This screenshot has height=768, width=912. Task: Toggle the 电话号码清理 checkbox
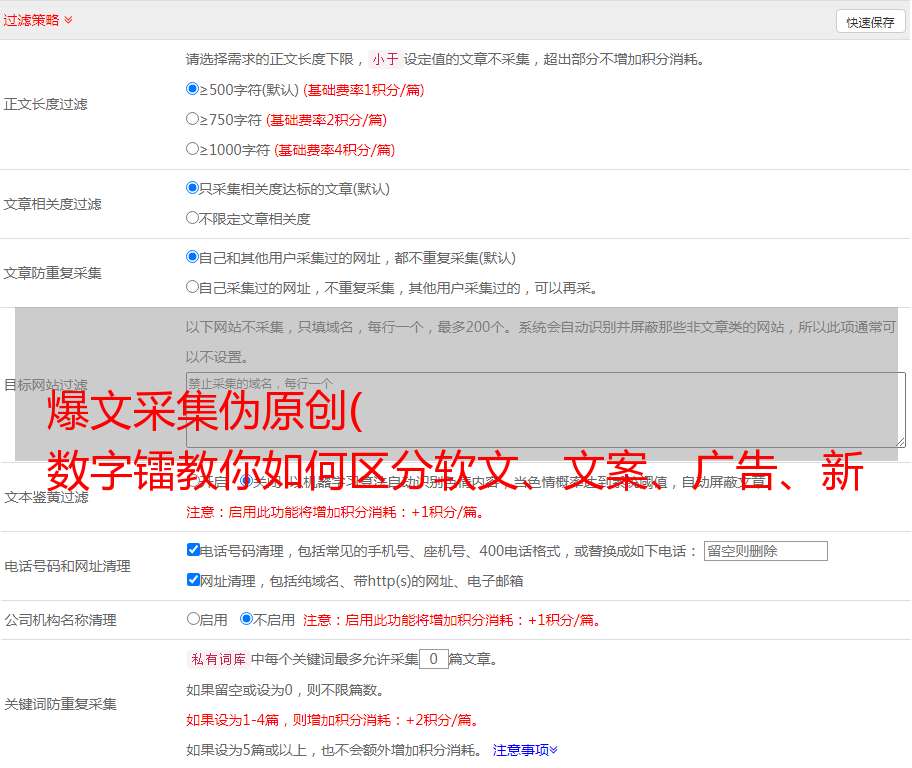click(x=193, y=550)
